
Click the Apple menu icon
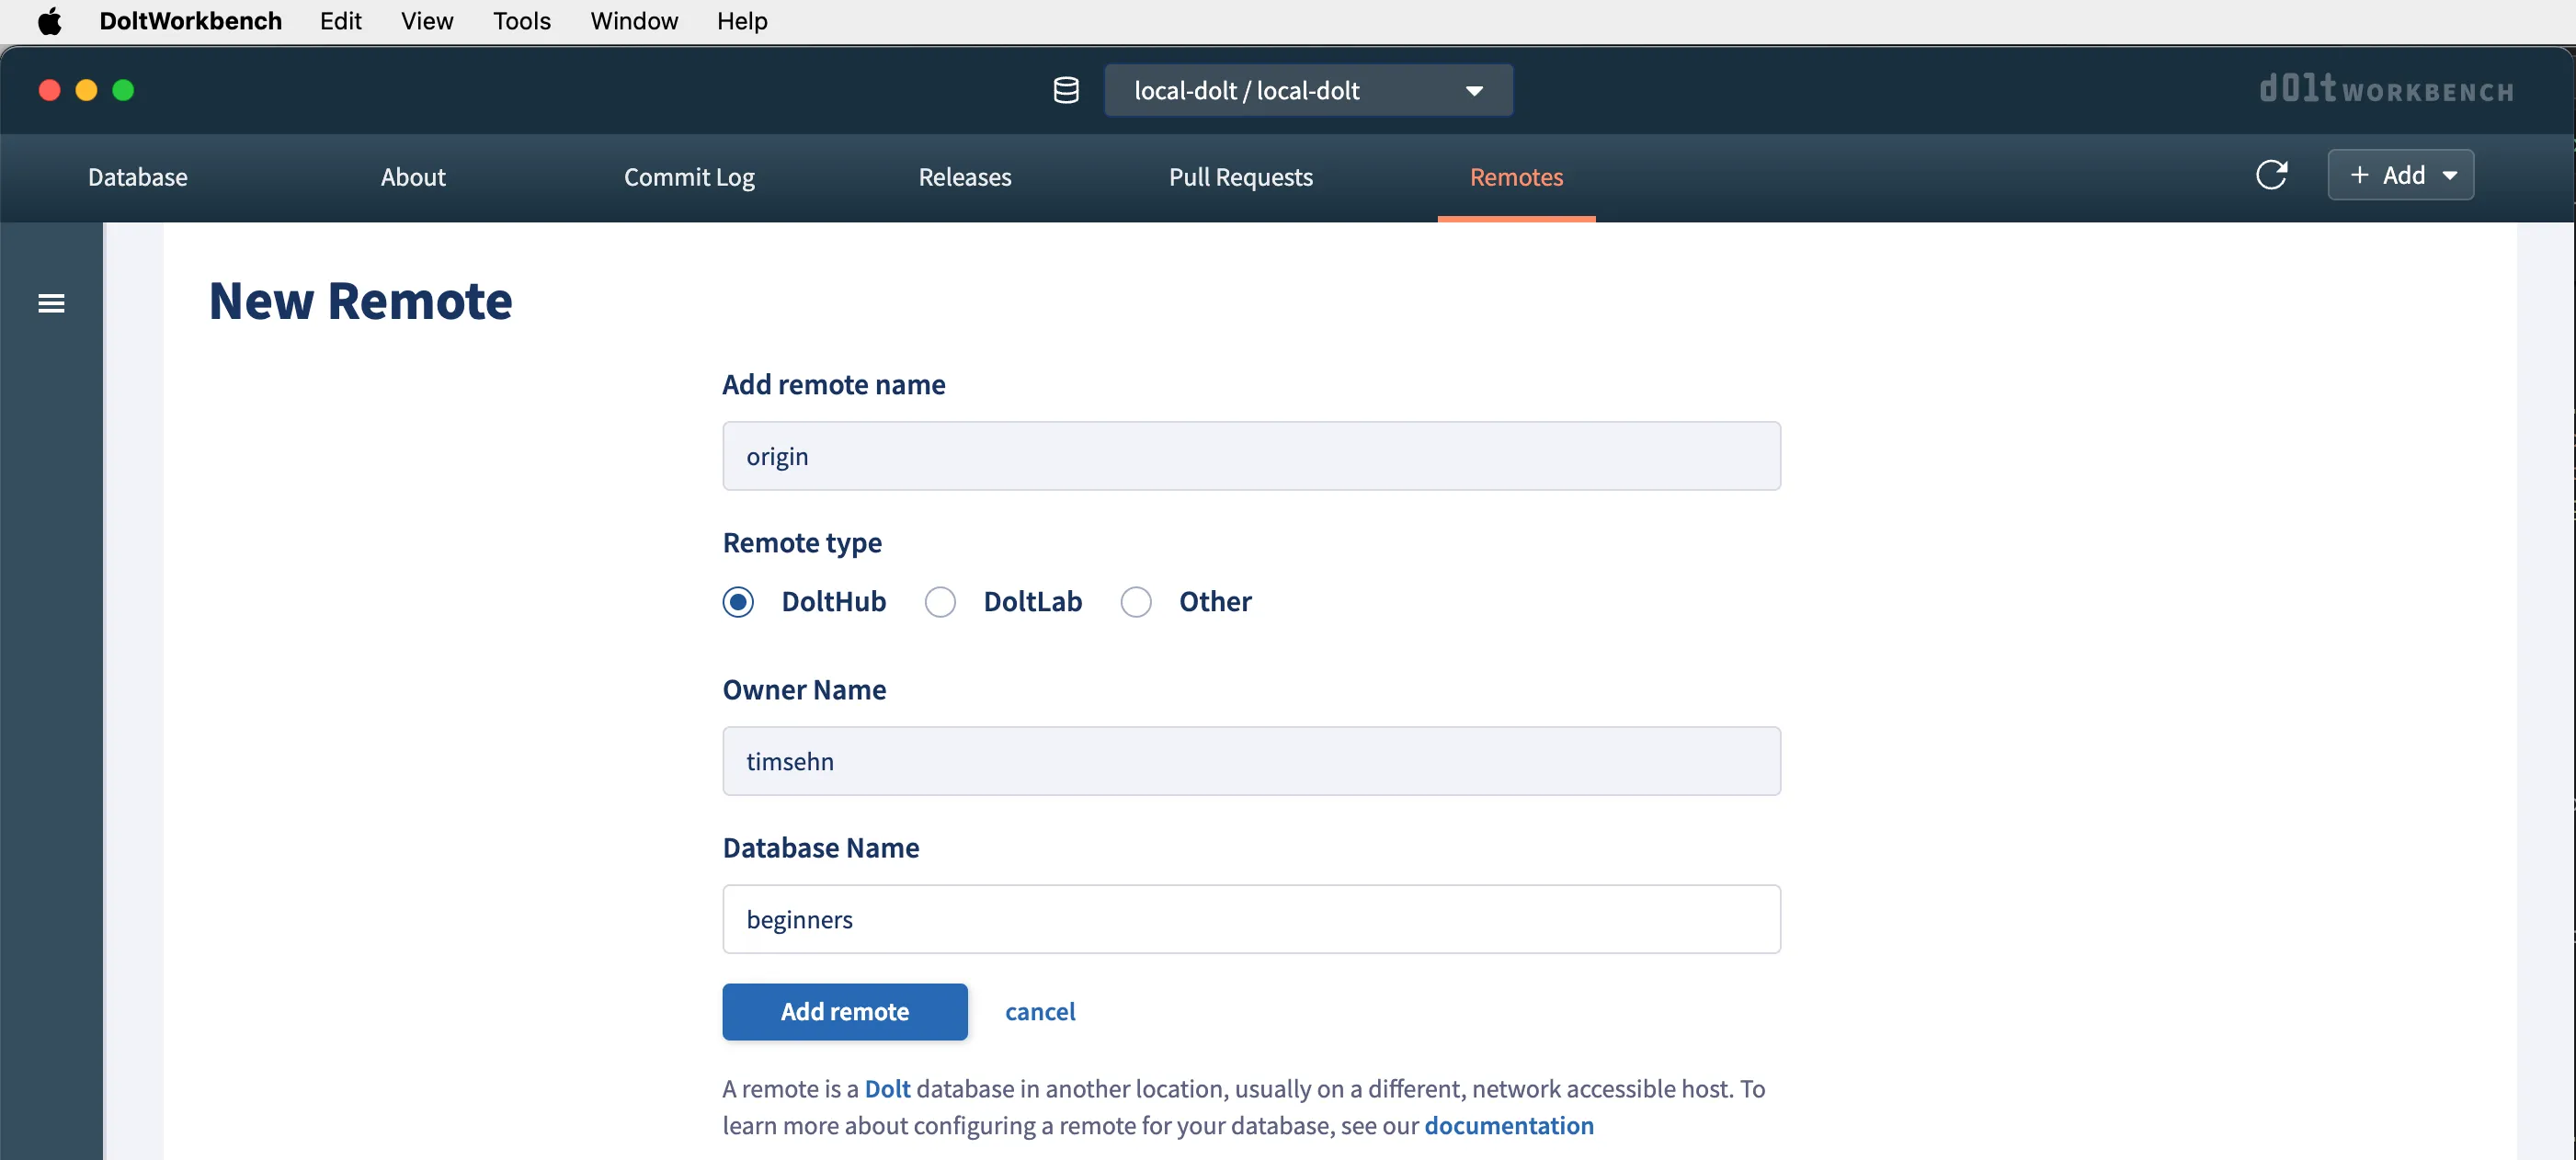[49, 21]
